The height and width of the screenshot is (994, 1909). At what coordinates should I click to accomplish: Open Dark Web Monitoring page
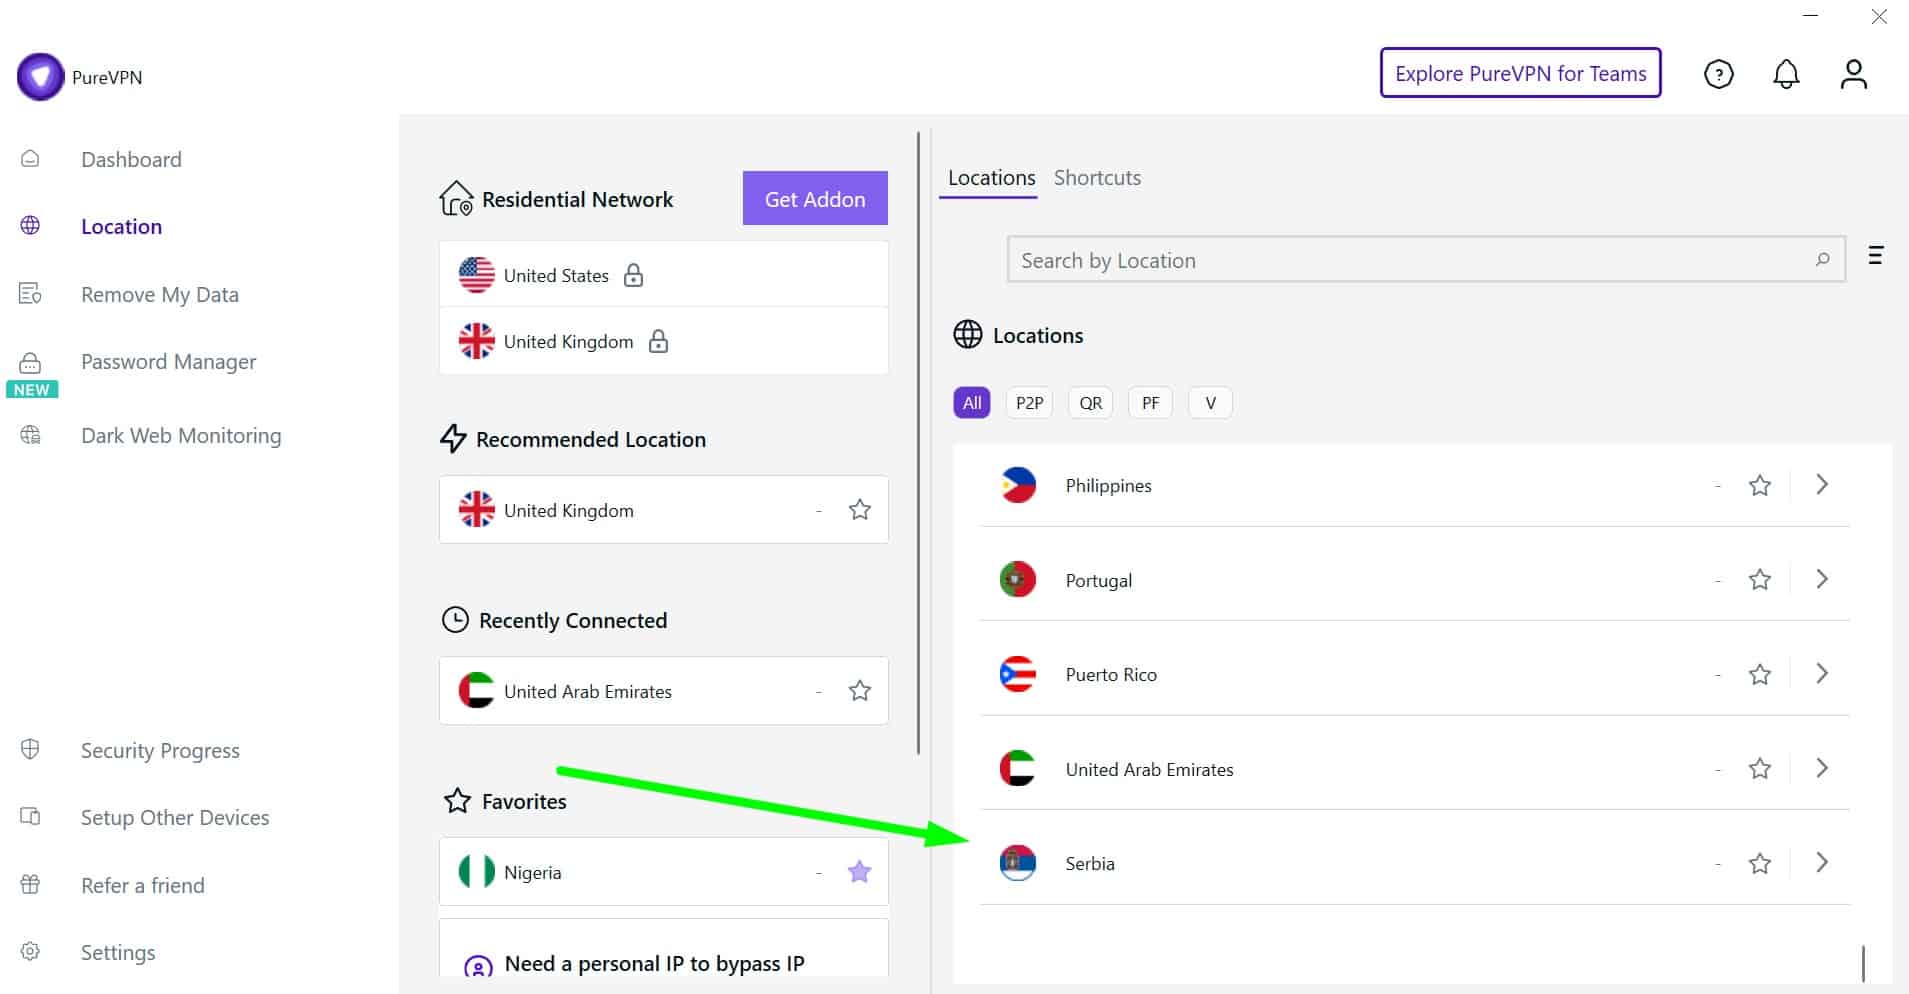pos(181,436)
